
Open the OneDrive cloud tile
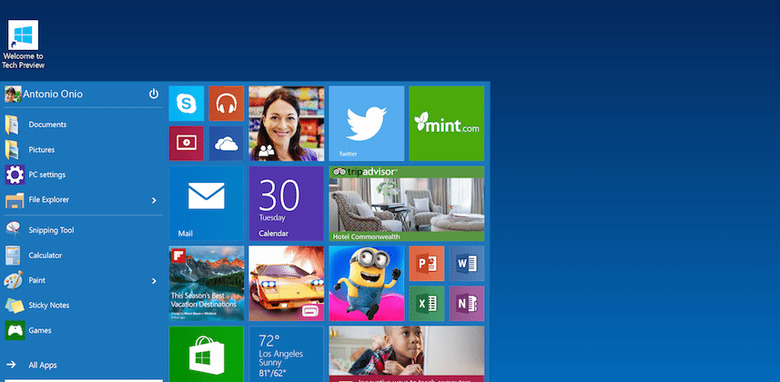pyautogui.click(x=226, y=143)
